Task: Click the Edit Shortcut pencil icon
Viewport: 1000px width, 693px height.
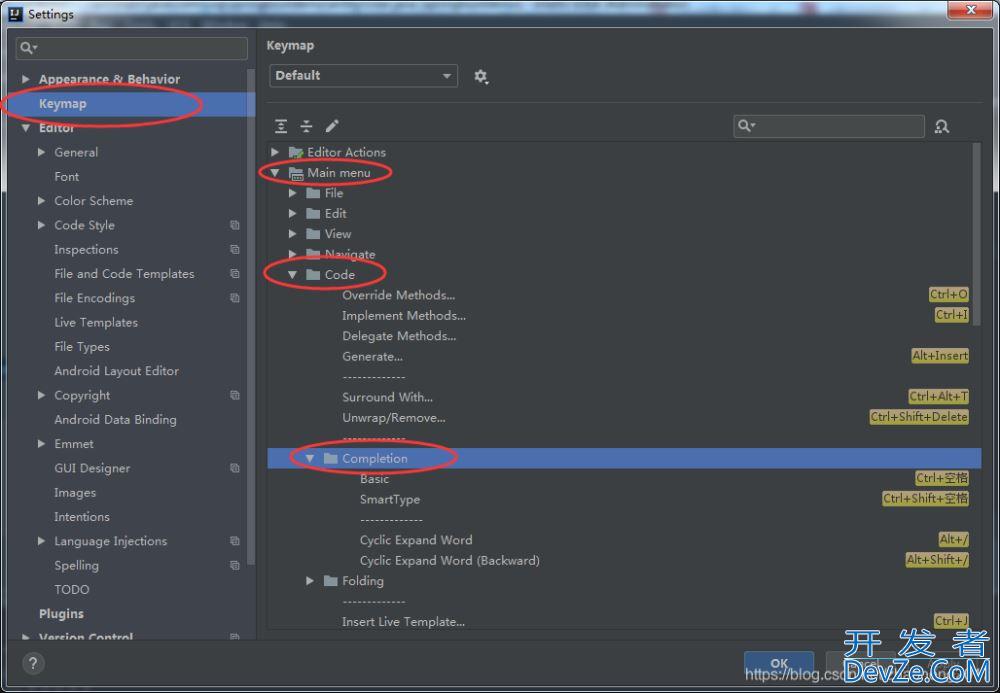Action: [x=332, y=126]
